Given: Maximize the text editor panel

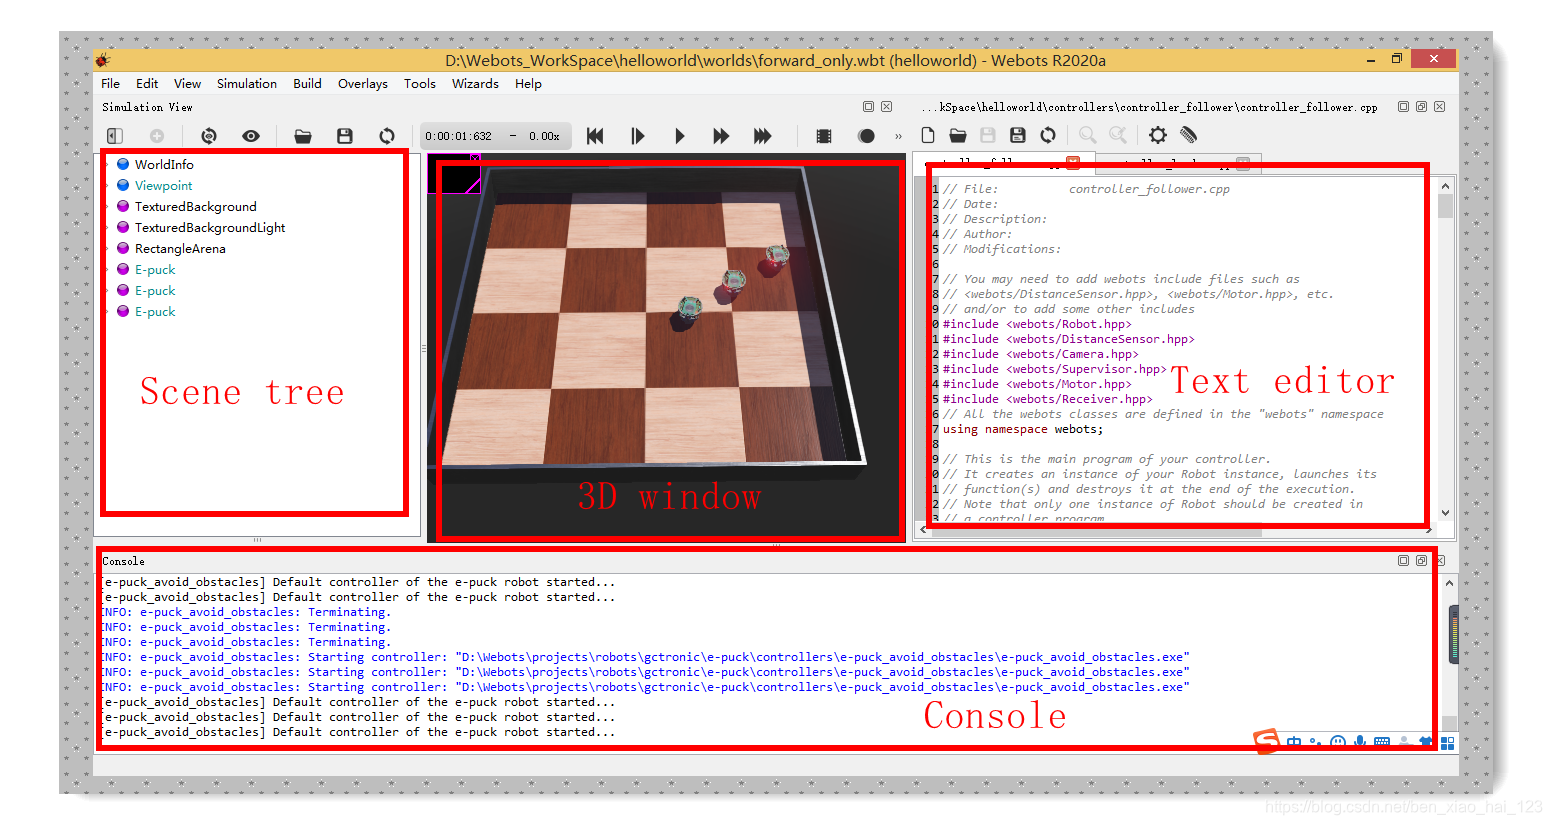Looking at the screenshot, I should (1403, 107).
